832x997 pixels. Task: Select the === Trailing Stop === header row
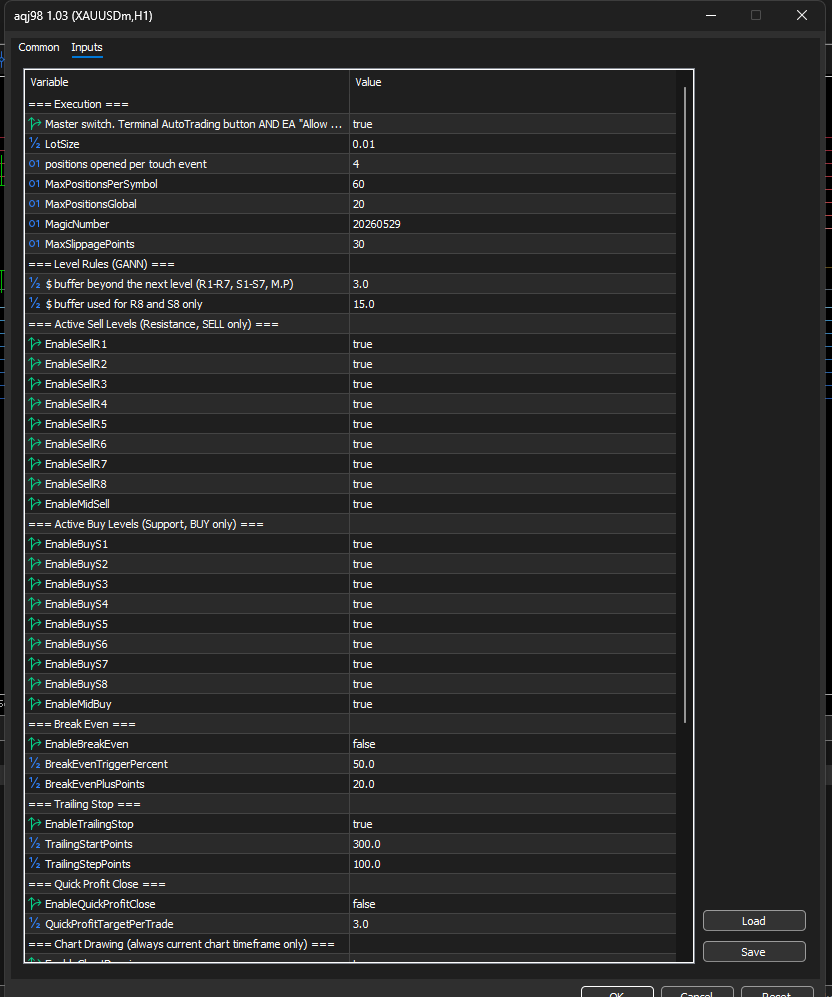click(350, 804)
